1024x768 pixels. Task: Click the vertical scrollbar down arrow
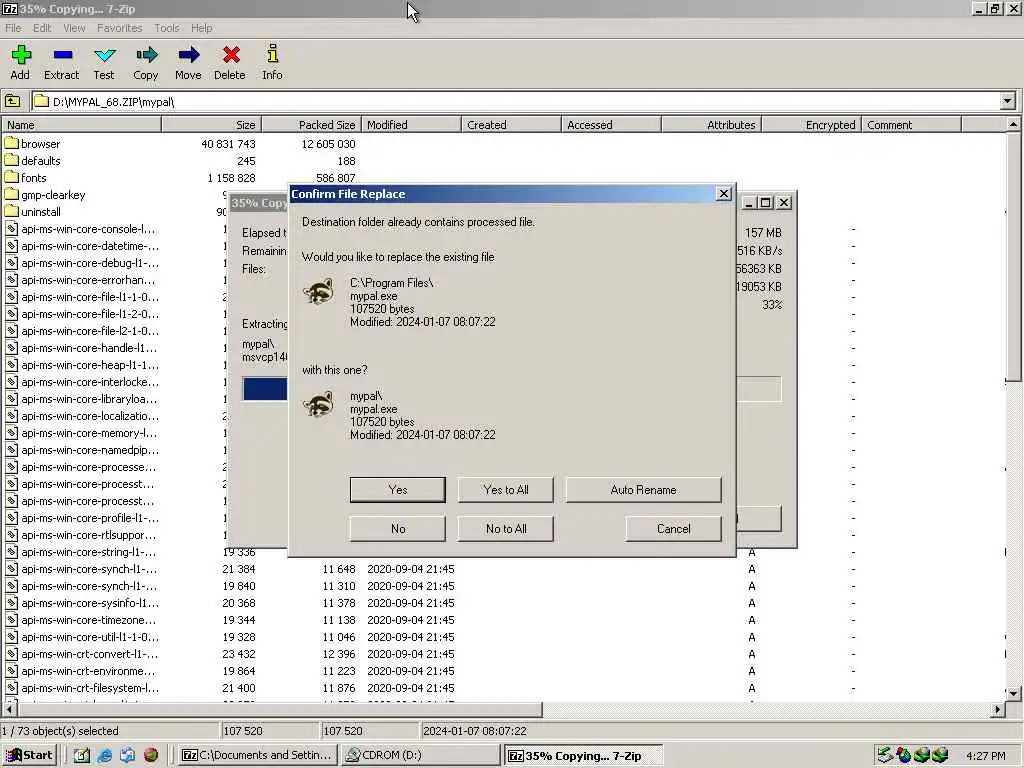pyautogui.click(x=1013, y=693)
